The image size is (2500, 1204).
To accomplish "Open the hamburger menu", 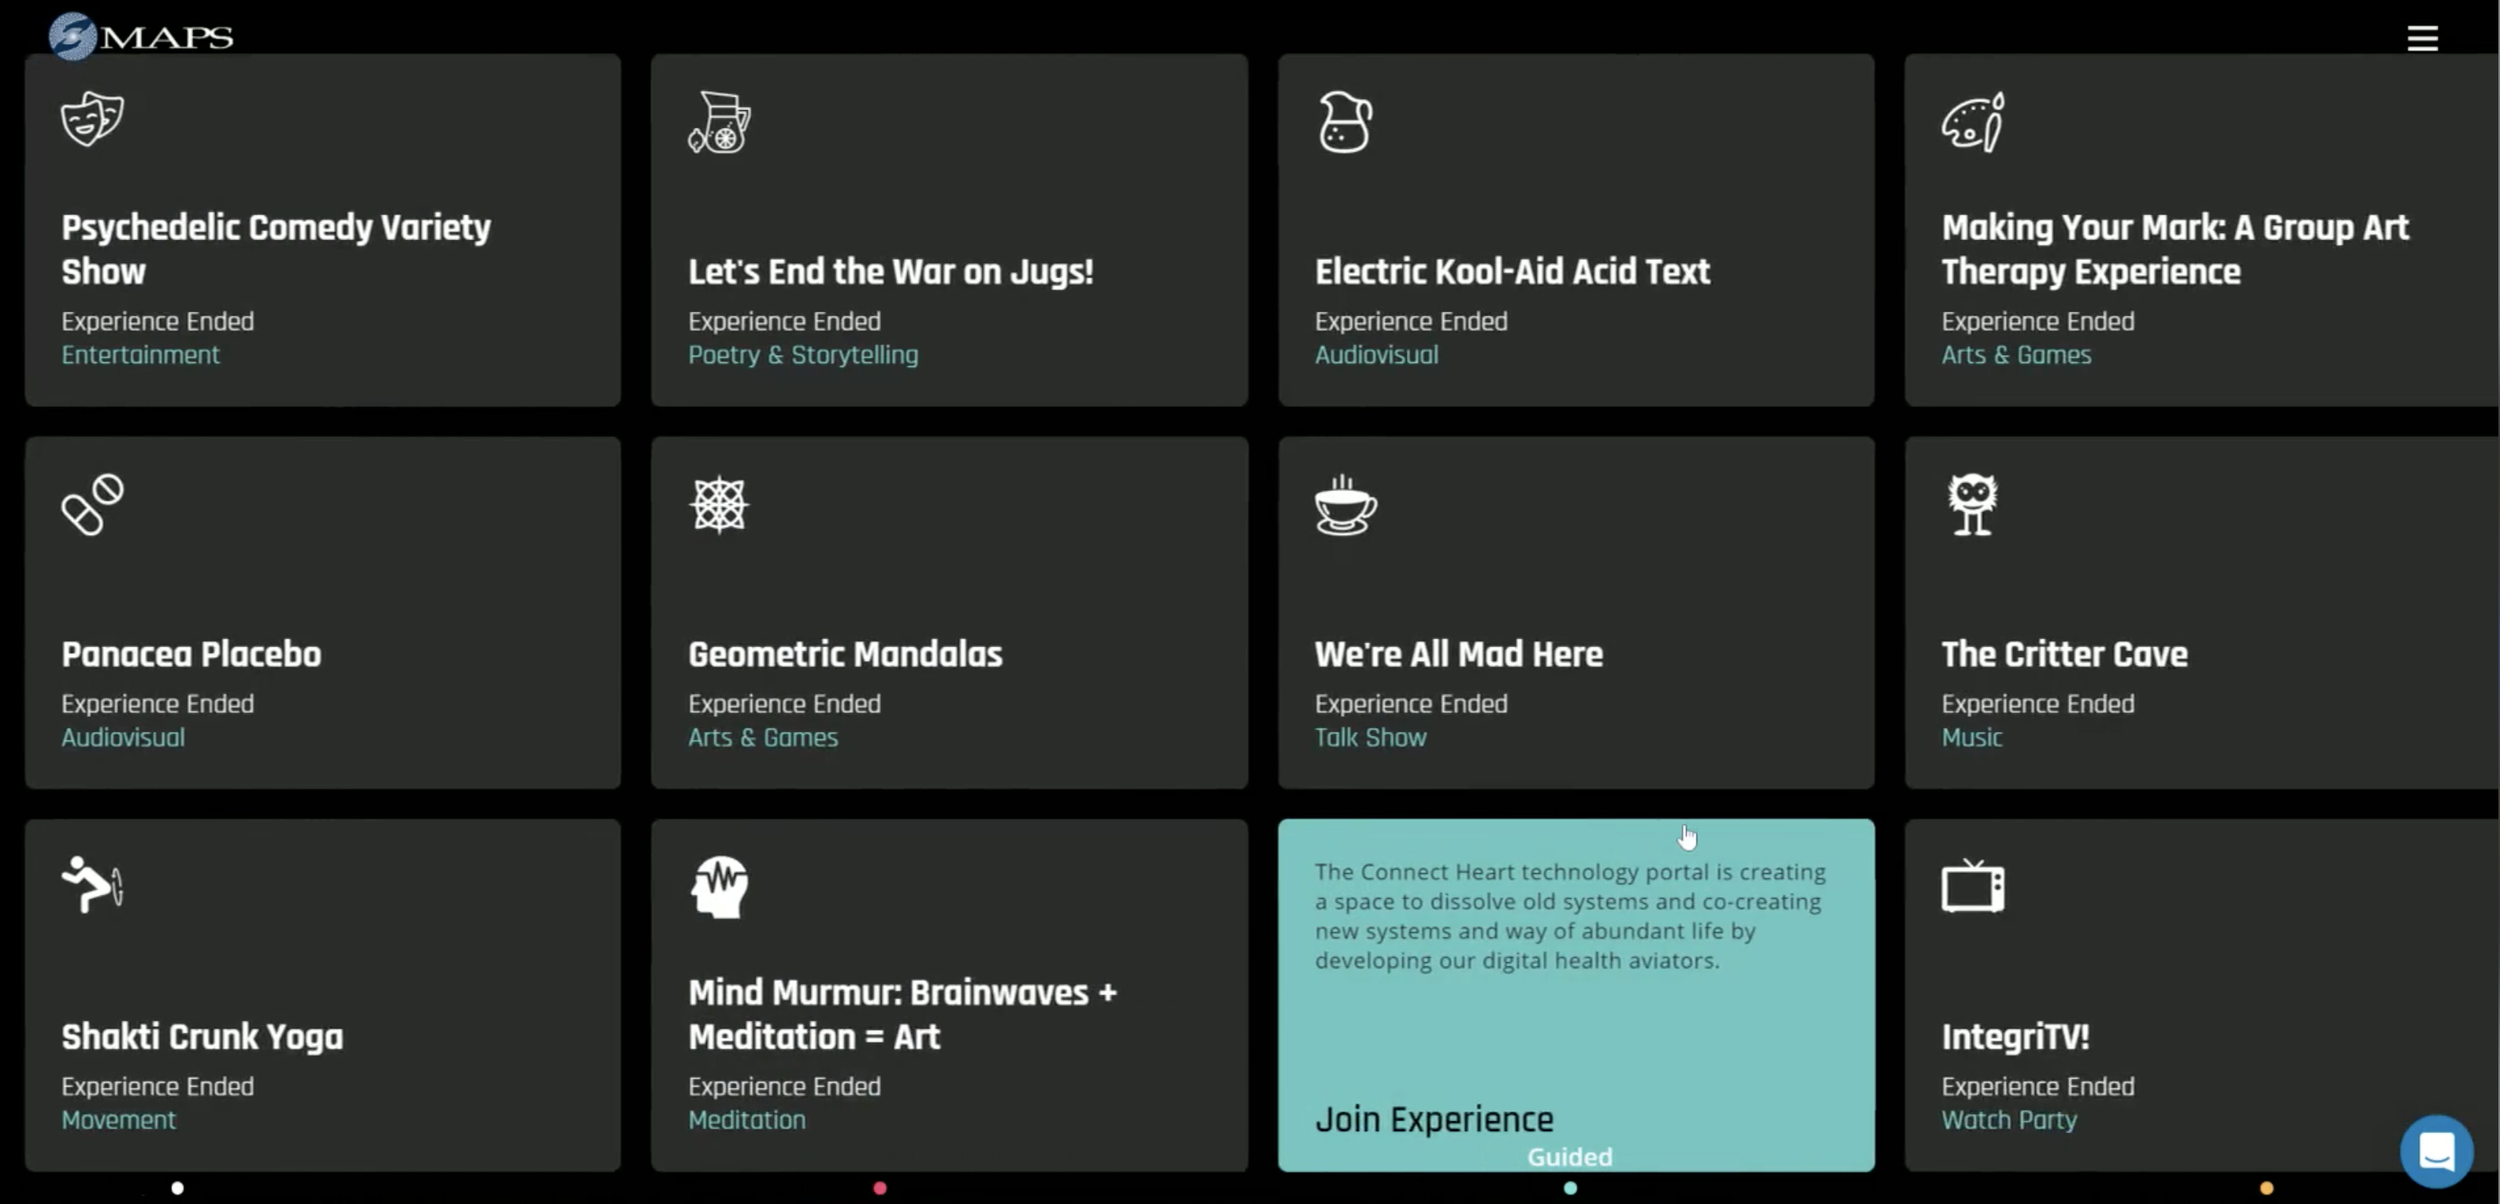I will click(2421, 38).
